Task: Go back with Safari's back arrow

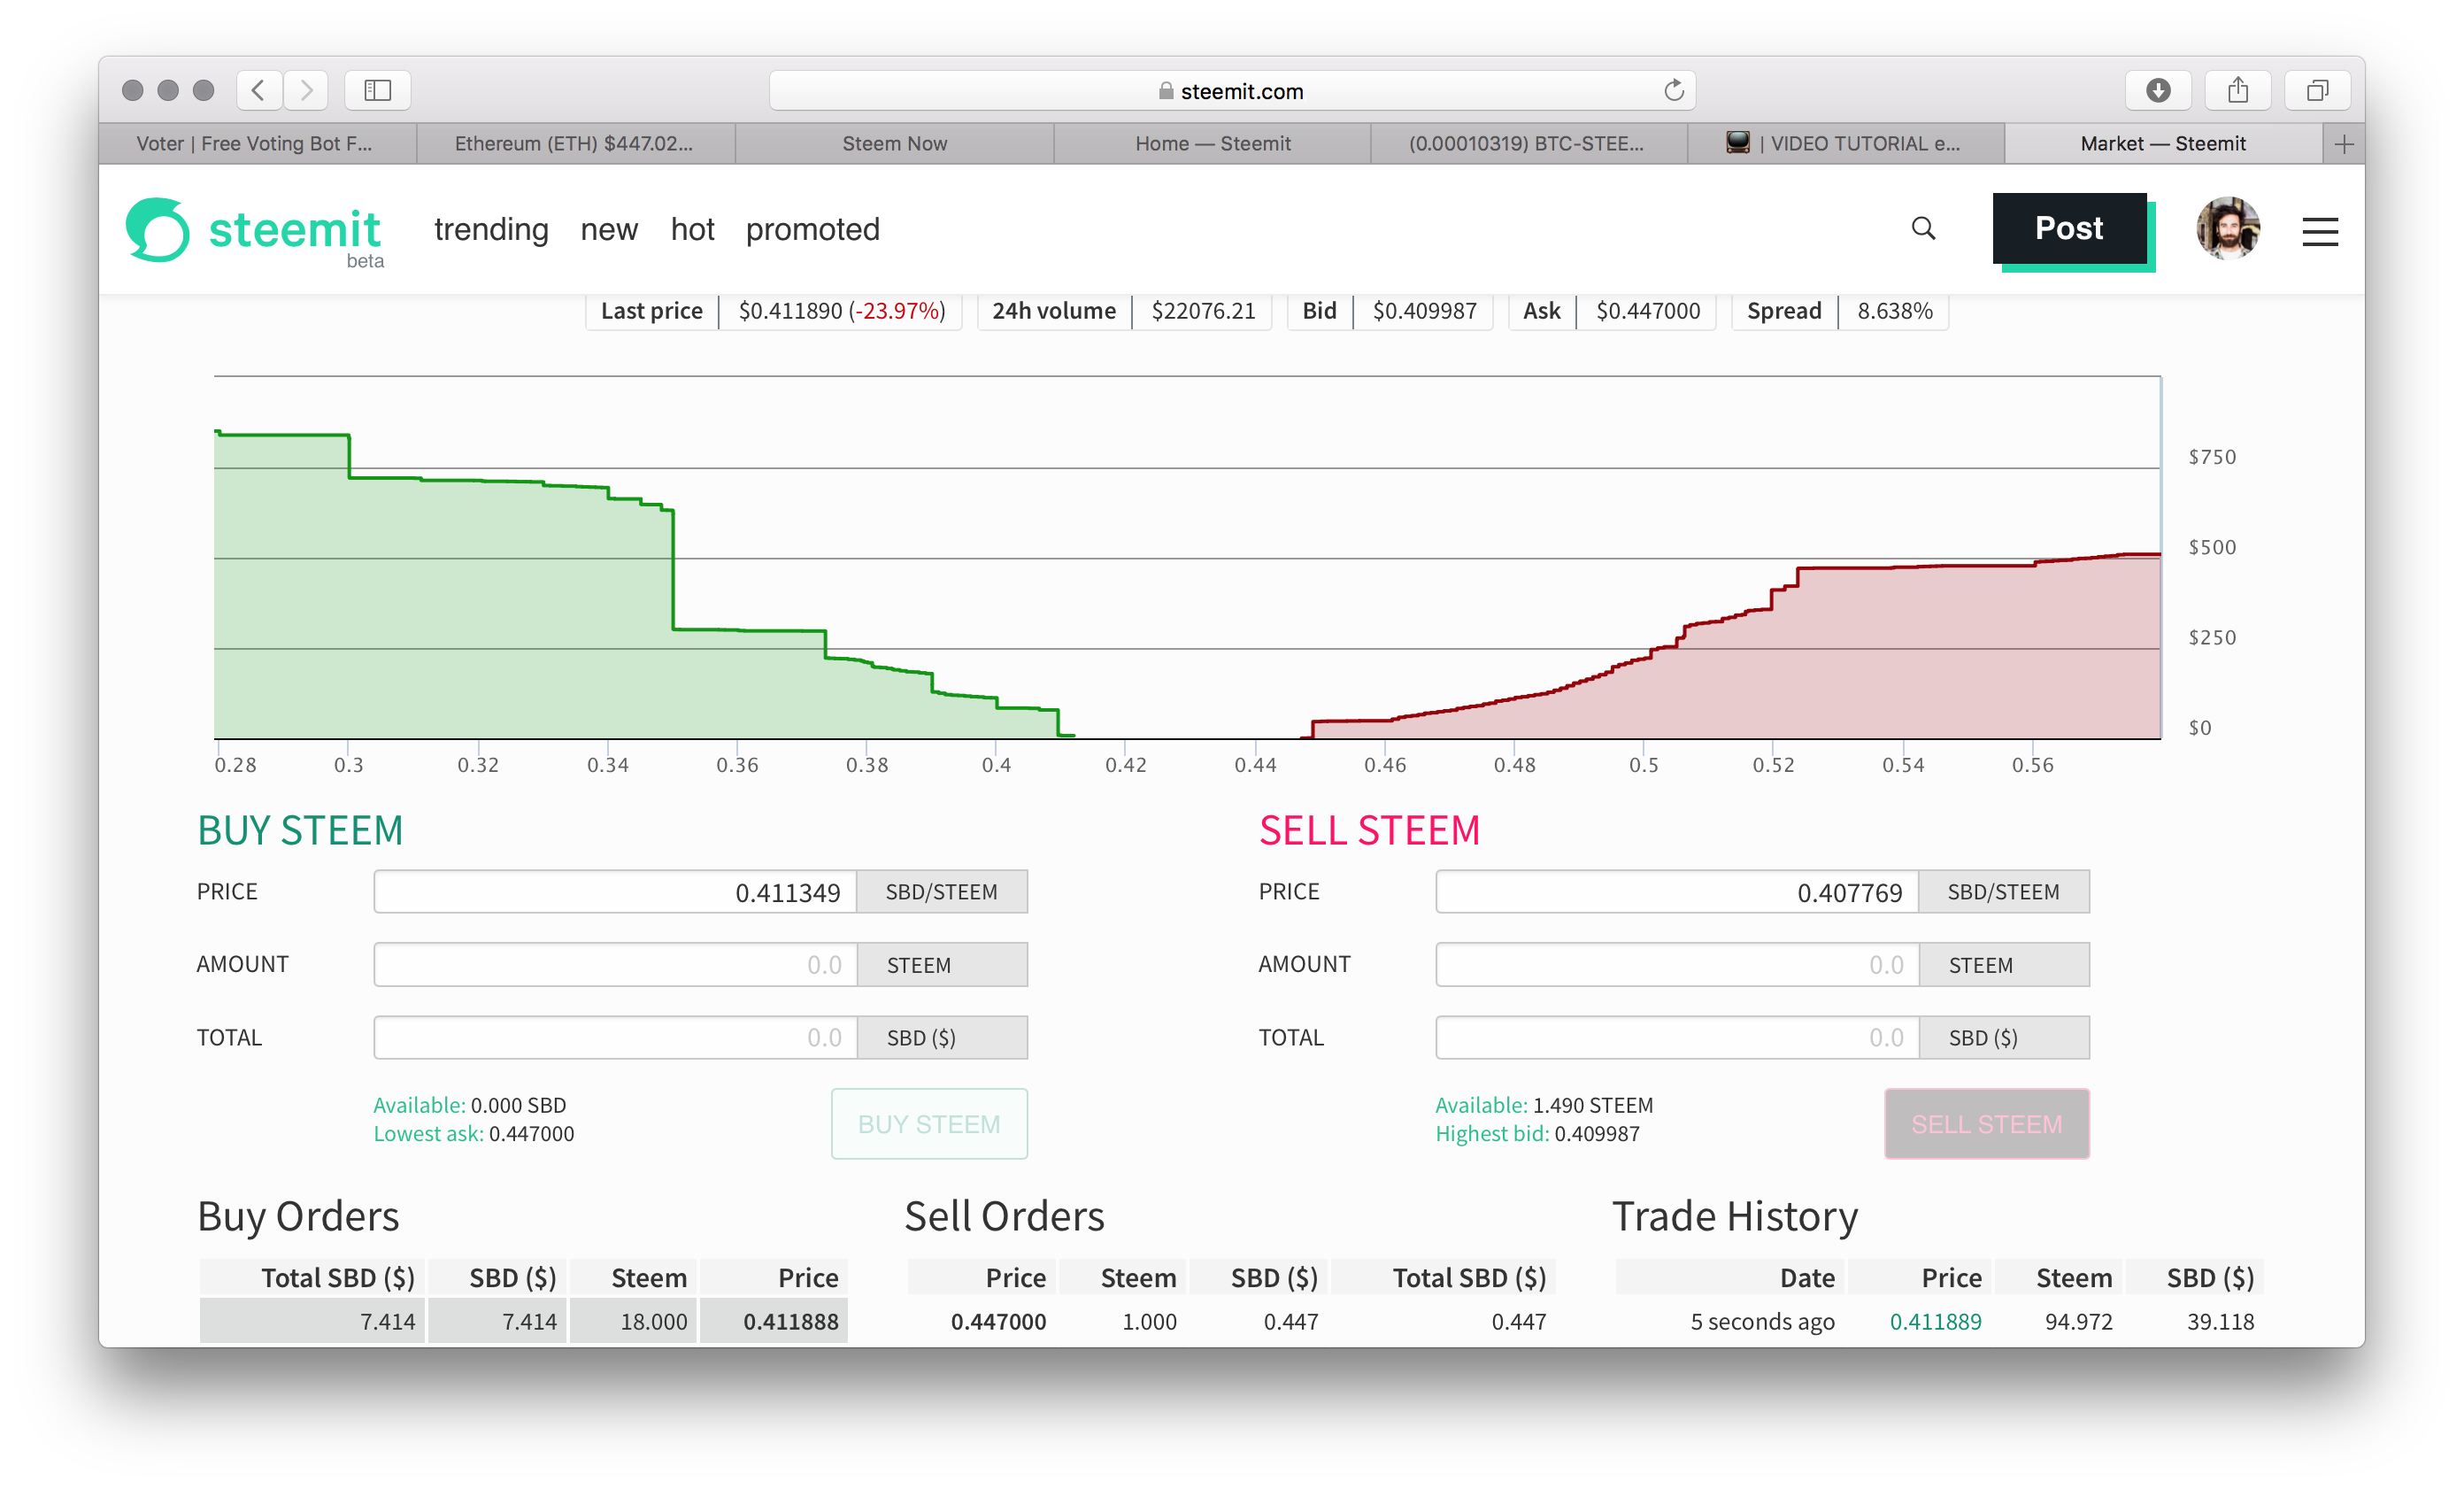Action: [258, 90]
